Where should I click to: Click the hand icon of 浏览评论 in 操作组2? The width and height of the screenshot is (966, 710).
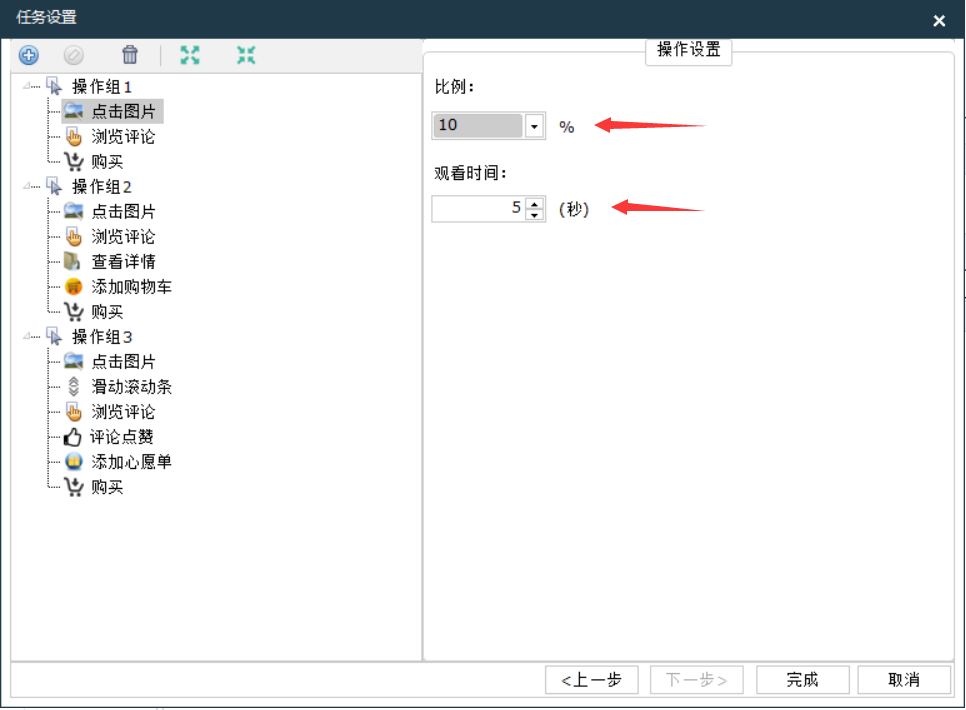coord(73,237)
